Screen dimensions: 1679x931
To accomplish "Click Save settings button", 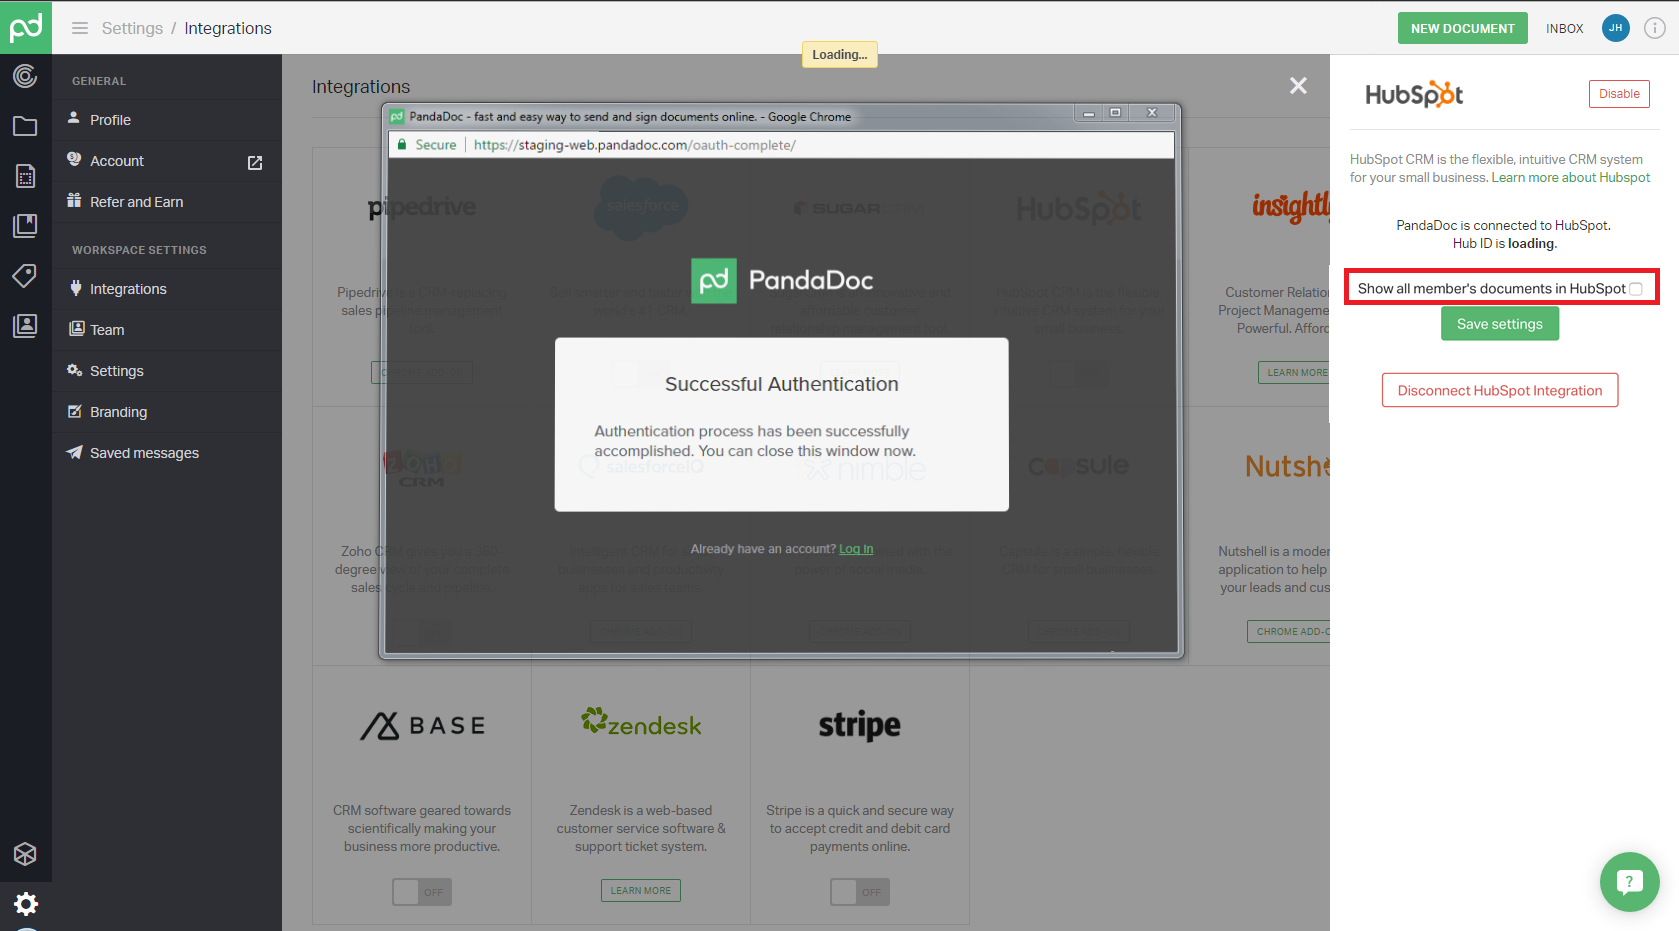I will pyautogui.click(x=1500, y=324).
